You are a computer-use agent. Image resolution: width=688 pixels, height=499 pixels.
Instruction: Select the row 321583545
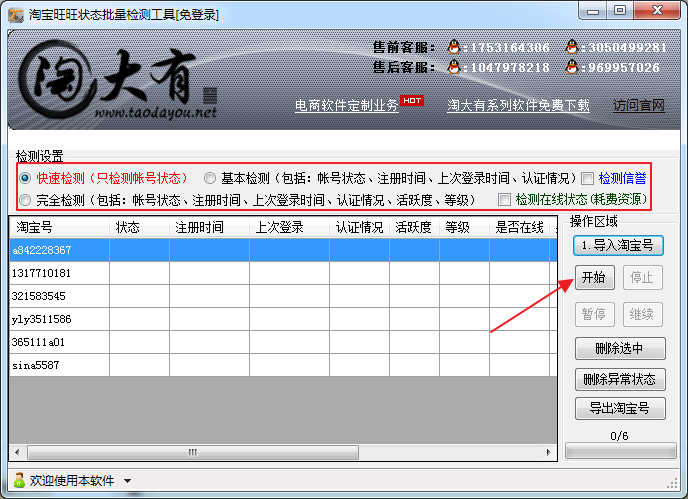[x=283, y=296]
